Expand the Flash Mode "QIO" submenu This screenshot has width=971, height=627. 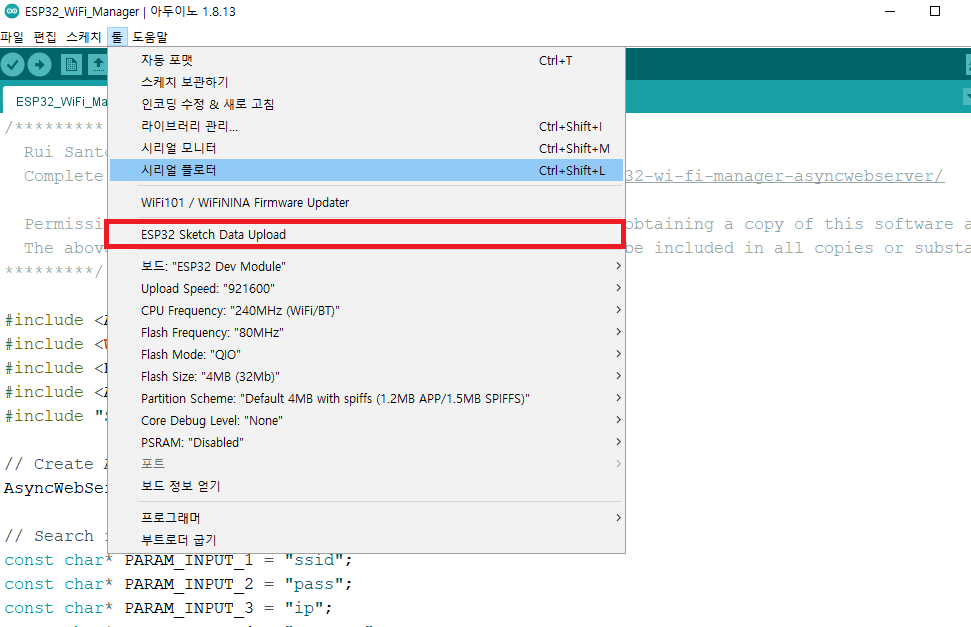click(367, 354)
